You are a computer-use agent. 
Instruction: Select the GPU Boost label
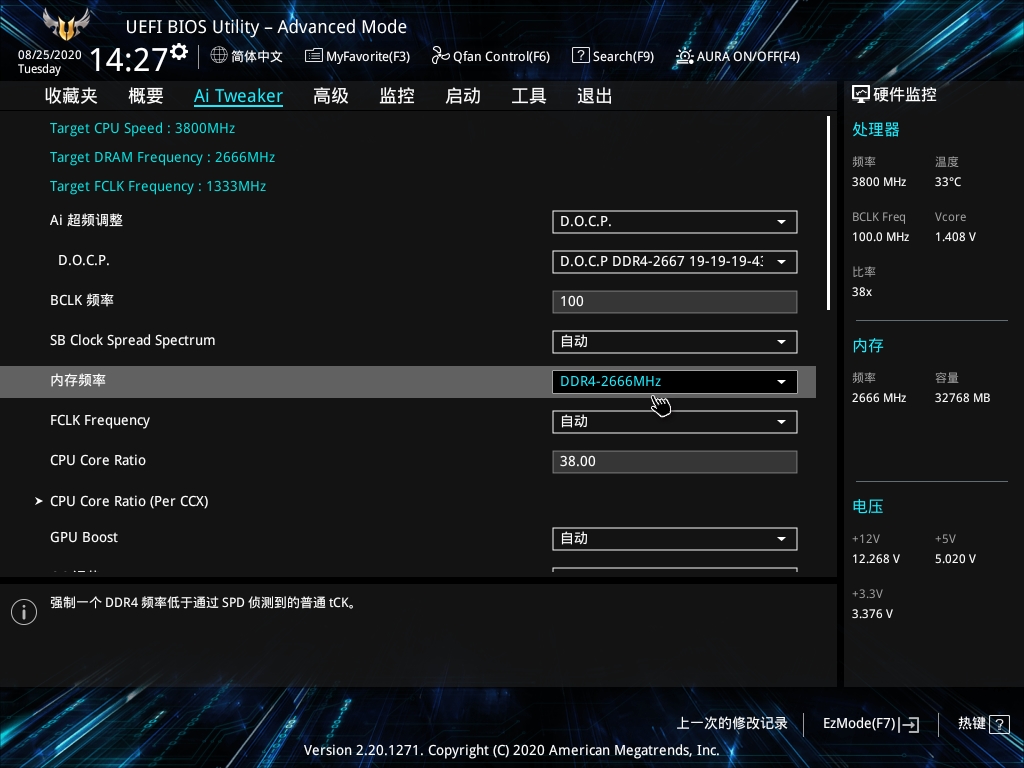pyautogui.click(x=84, y=537)
